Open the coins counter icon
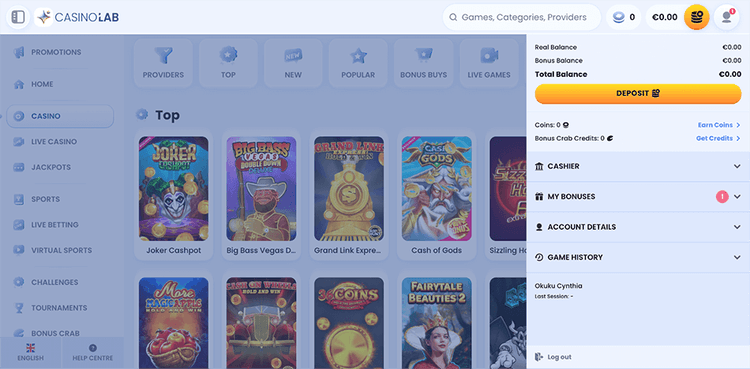This screenshot has width=750, height=369. tap(619, 17)
